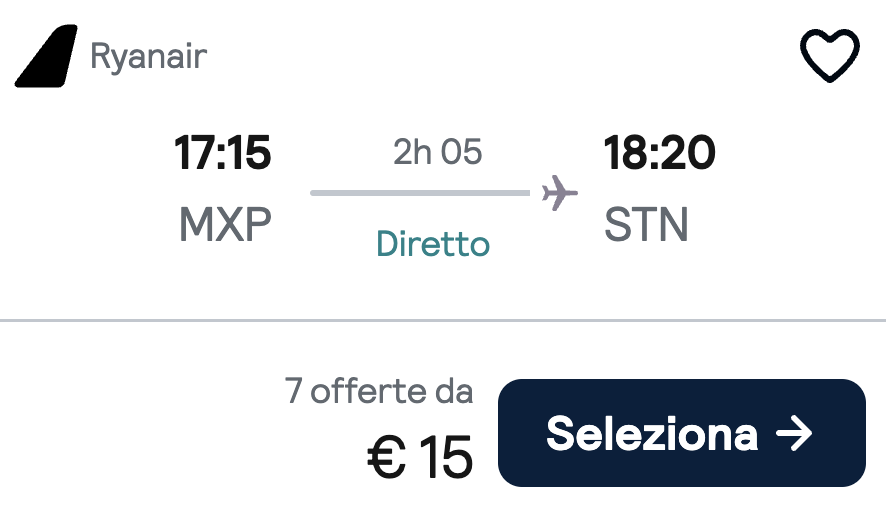
Task: Open the Ryanair airline name
Action: [149, 57]
